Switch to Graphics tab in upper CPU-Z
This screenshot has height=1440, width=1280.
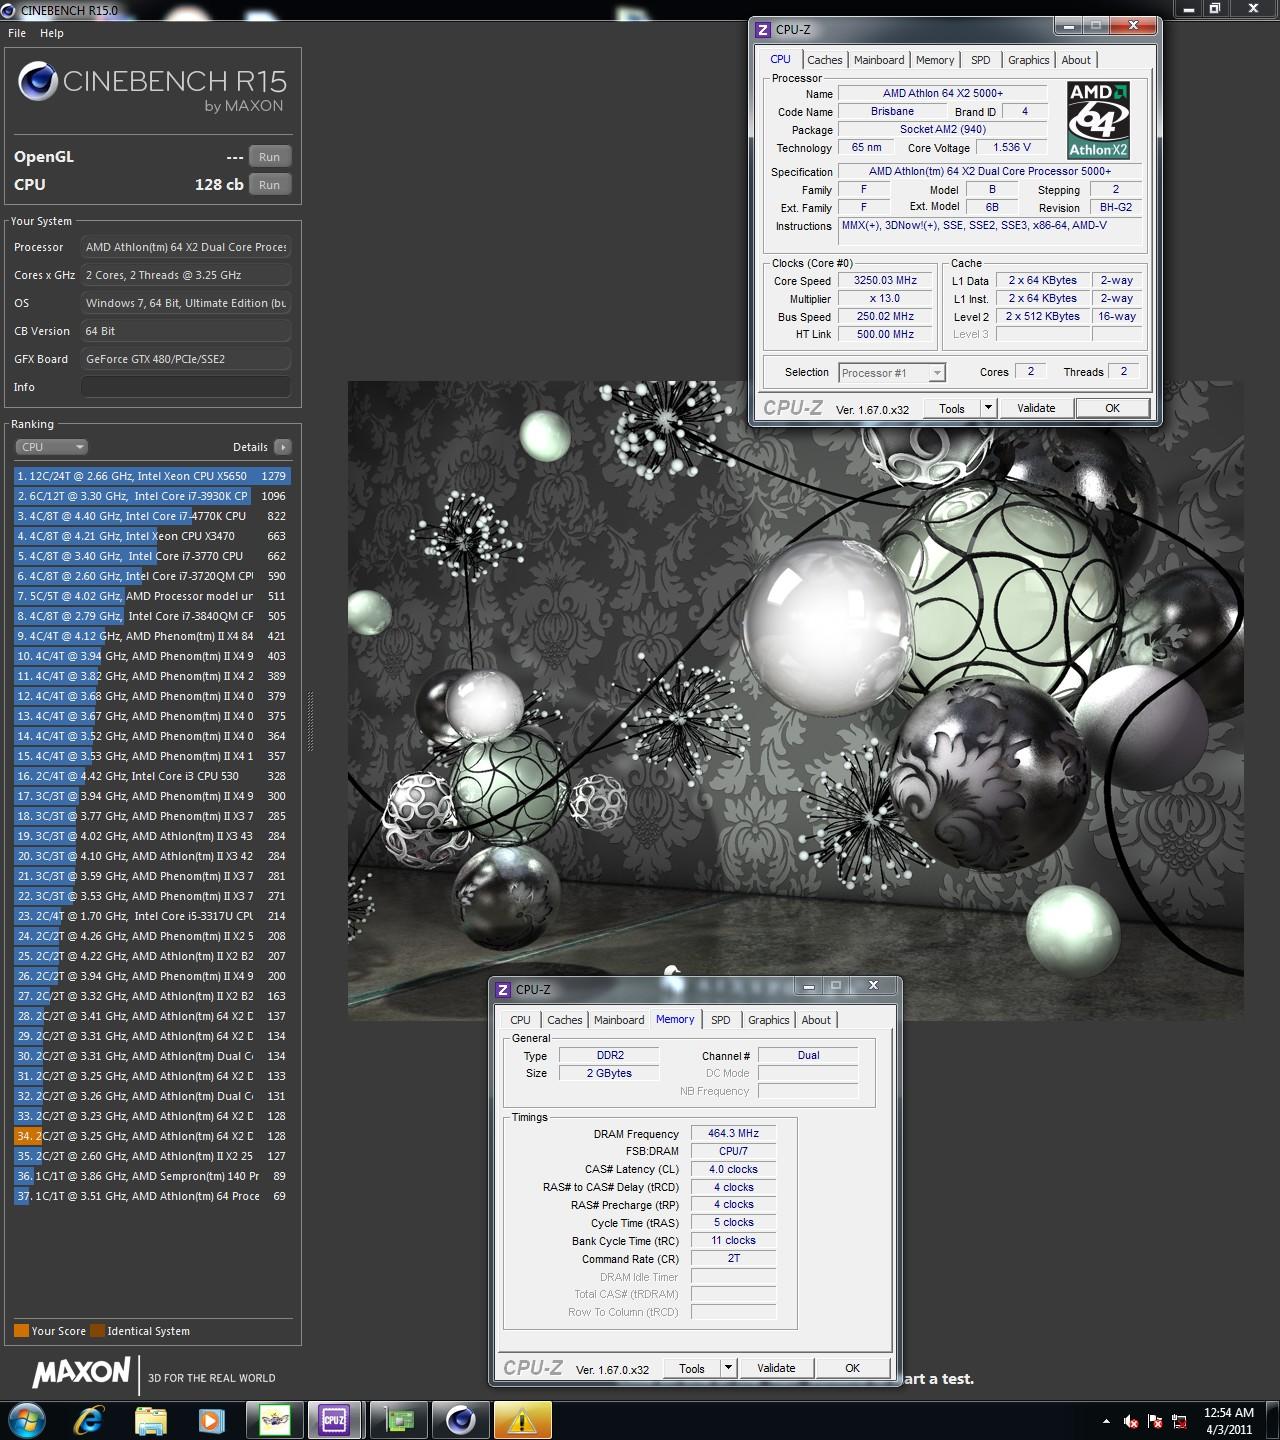tap(1028, 60)
